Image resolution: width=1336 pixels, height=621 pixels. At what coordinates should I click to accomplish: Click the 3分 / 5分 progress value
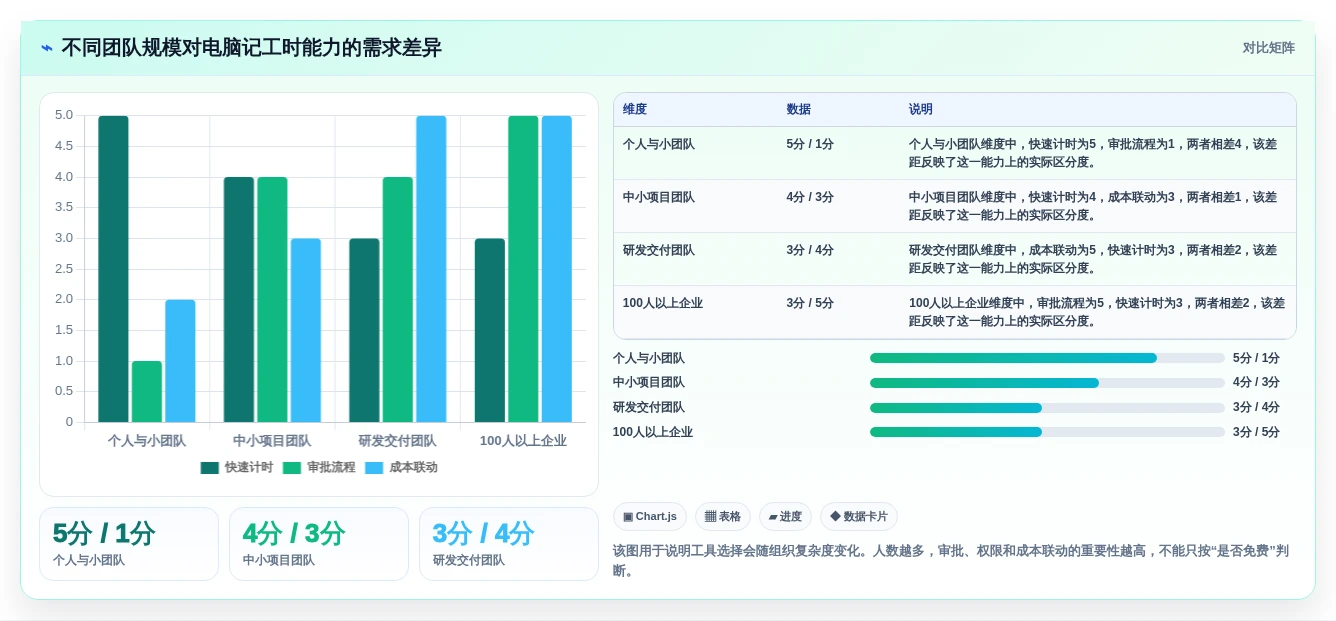click(1256, 432)
